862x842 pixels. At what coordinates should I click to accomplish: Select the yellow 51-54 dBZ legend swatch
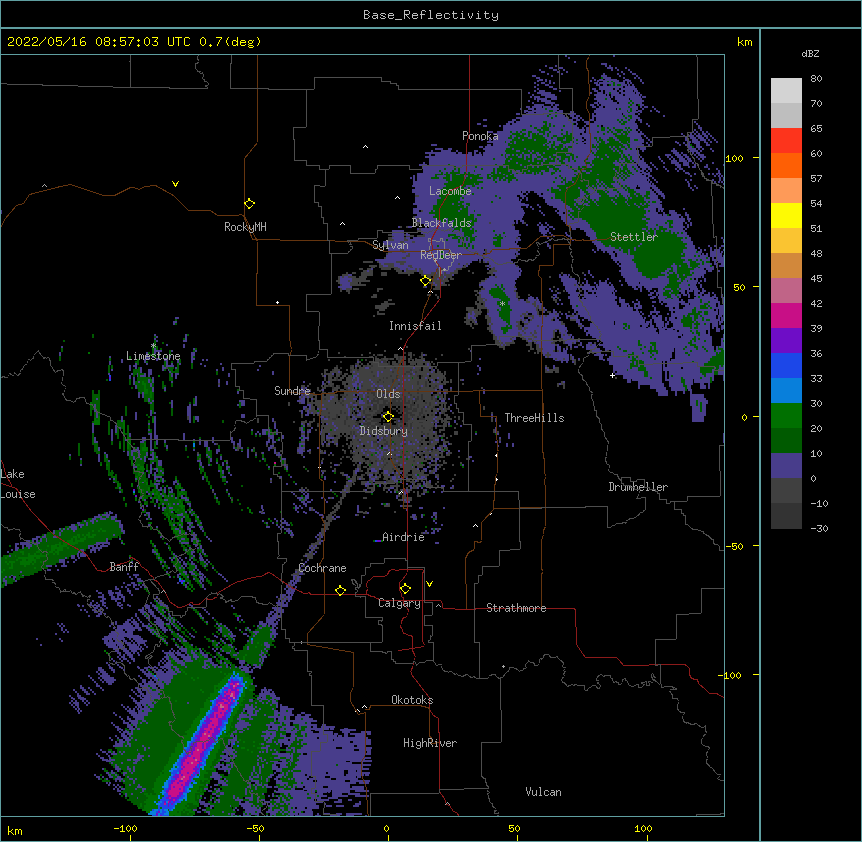pos(786,215)
